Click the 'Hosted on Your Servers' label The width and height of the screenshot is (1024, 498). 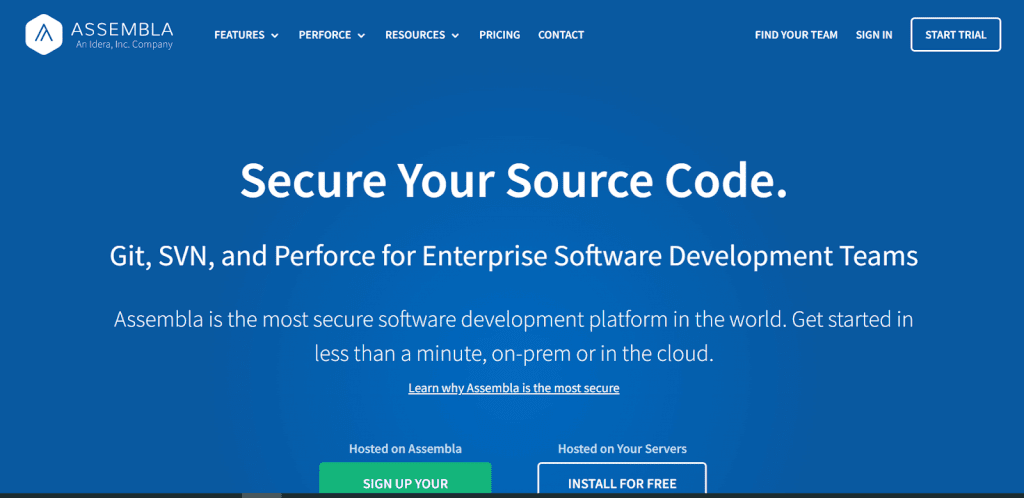click(622, 449)
